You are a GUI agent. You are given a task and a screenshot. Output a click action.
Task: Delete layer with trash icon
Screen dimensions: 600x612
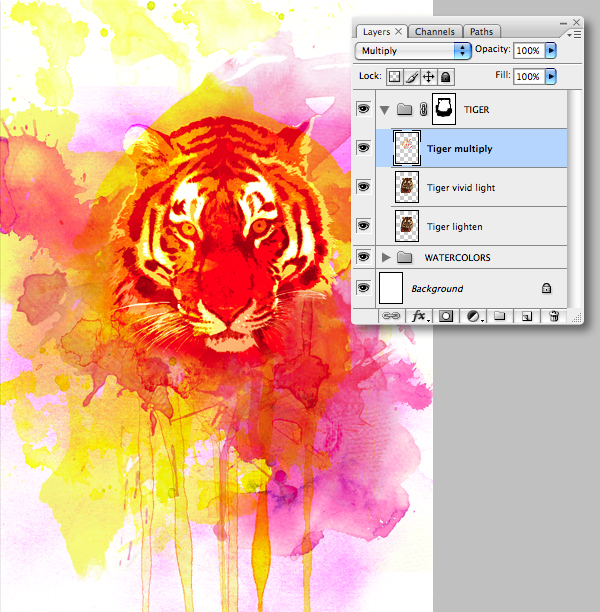[x=554, y=316]
